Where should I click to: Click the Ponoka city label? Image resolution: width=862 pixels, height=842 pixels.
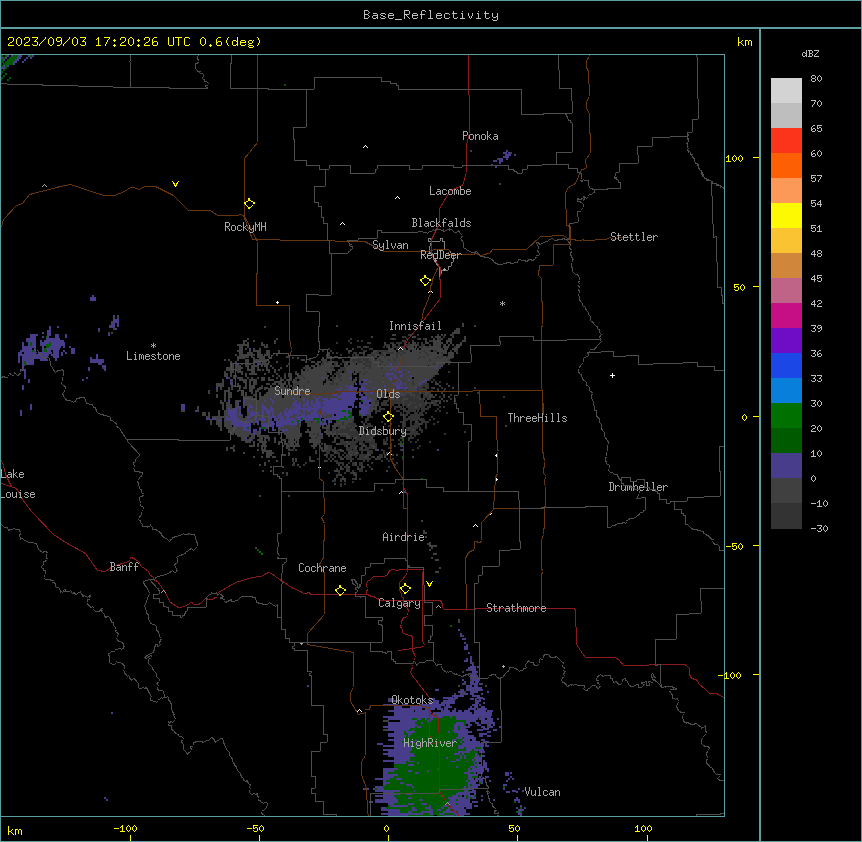(480, 136)
